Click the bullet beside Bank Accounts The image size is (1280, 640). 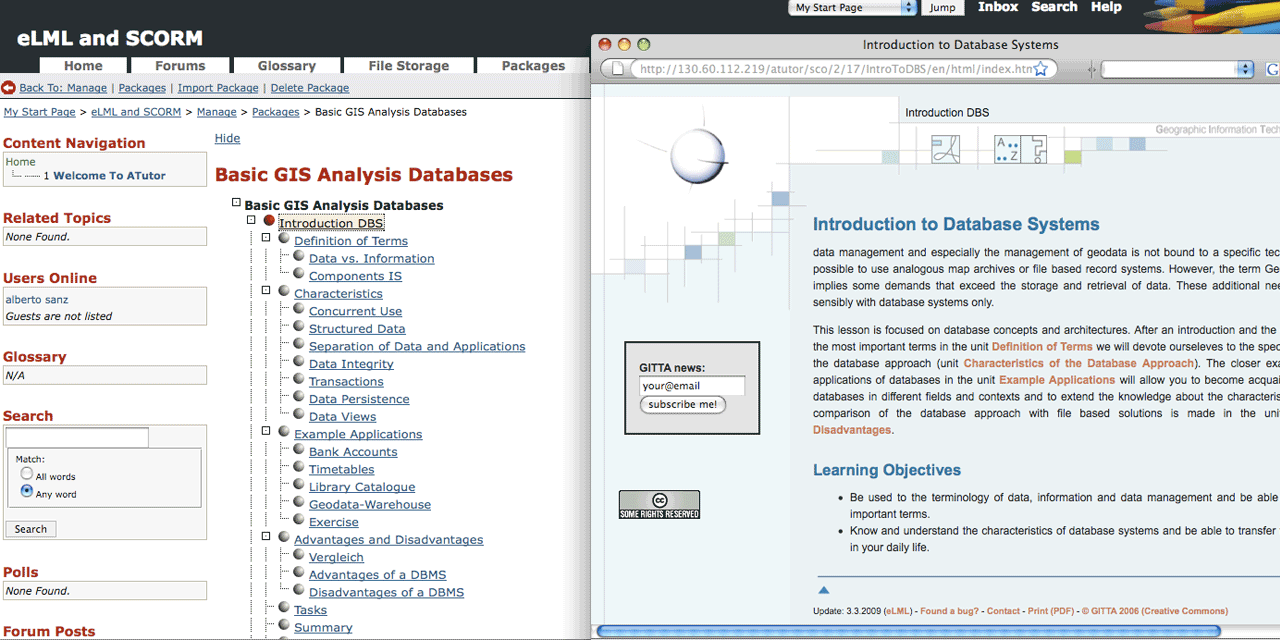click(x=299, y=449)
